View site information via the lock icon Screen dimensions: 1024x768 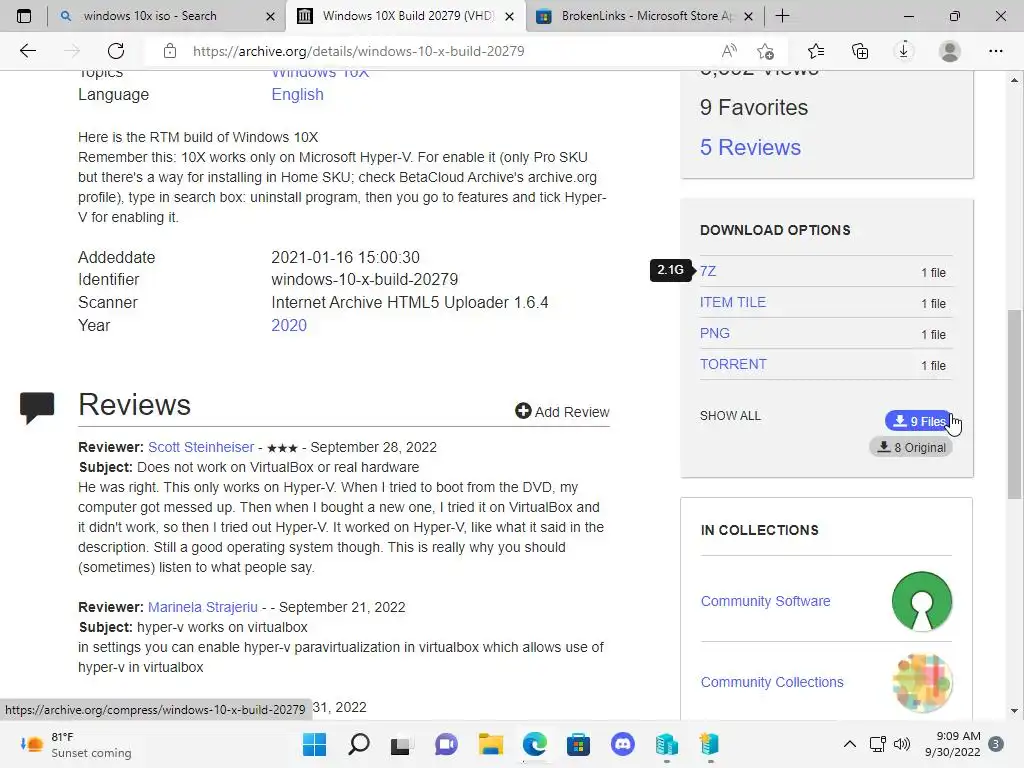(170, 51)
